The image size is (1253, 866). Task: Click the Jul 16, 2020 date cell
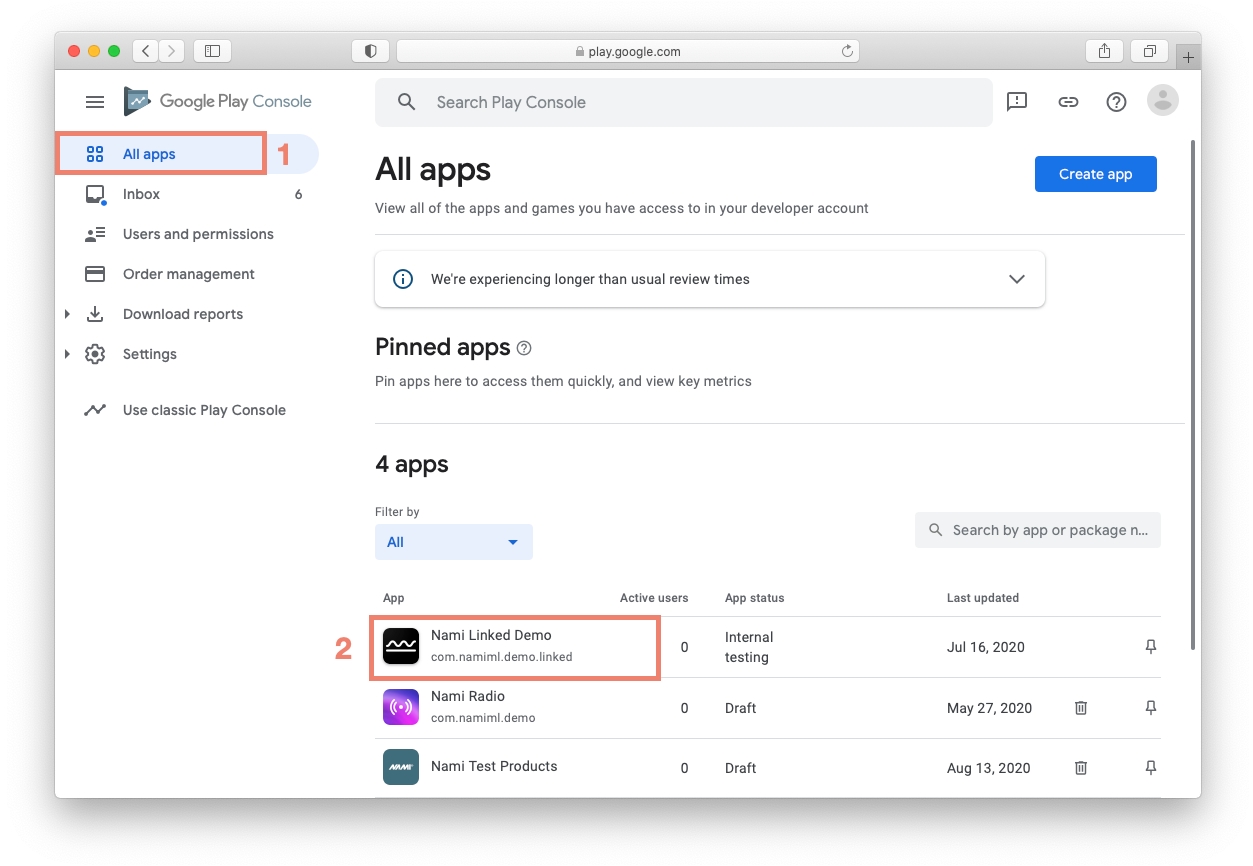pos(986,647)
